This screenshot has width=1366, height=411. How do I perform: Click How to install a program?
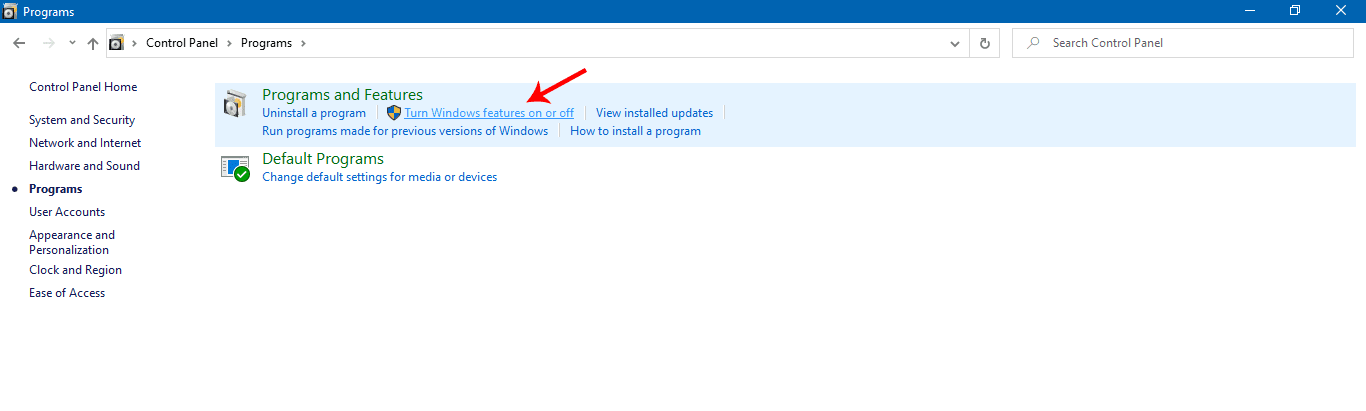point(635,131)
